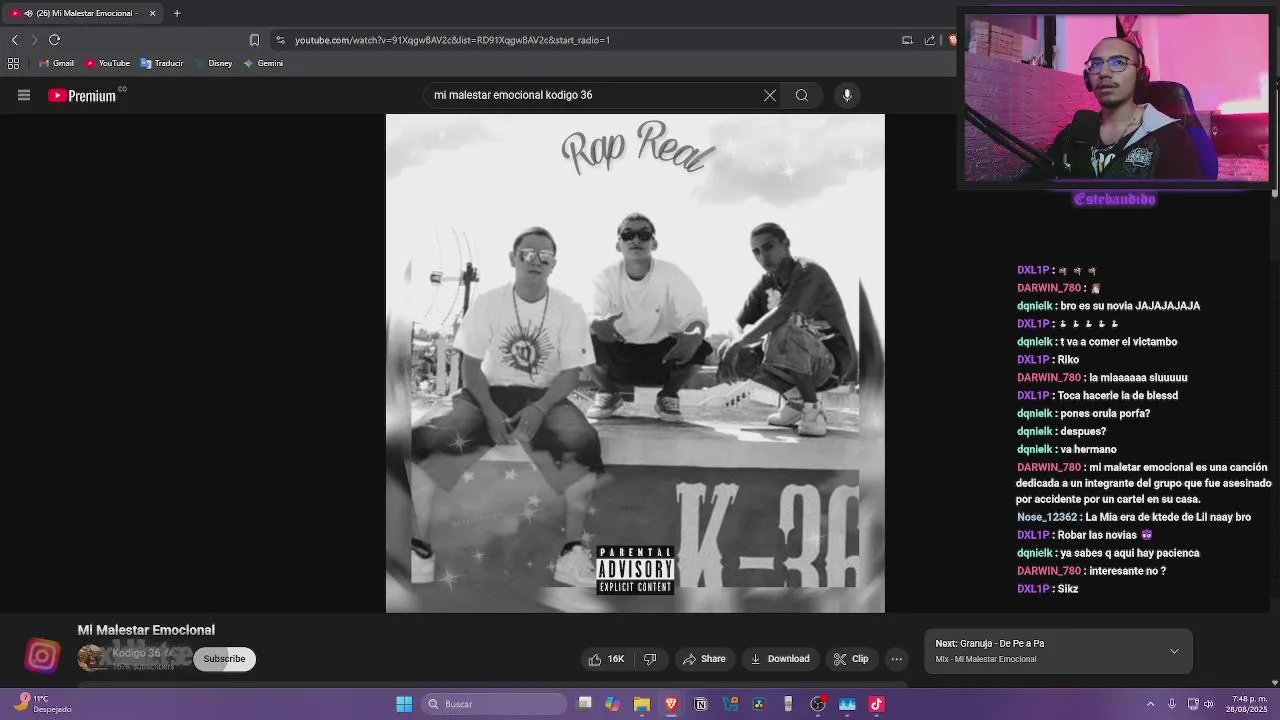The height and width of the screenshot is (720, 1280).
Task: Expand the Next mix playlist panel
Action: tap(1174, 651)
